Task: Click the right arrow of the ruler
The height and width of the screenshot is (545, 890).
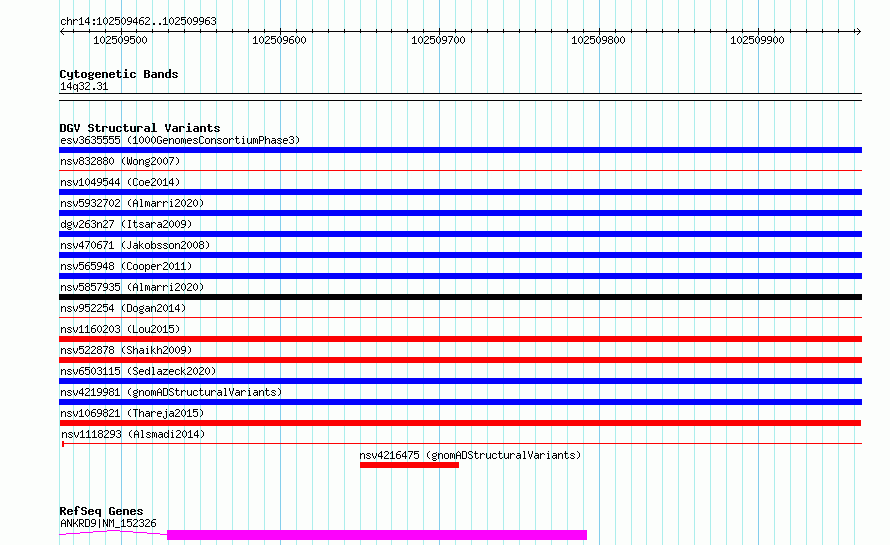Action: pyautogui.click(x=858, y=32)
